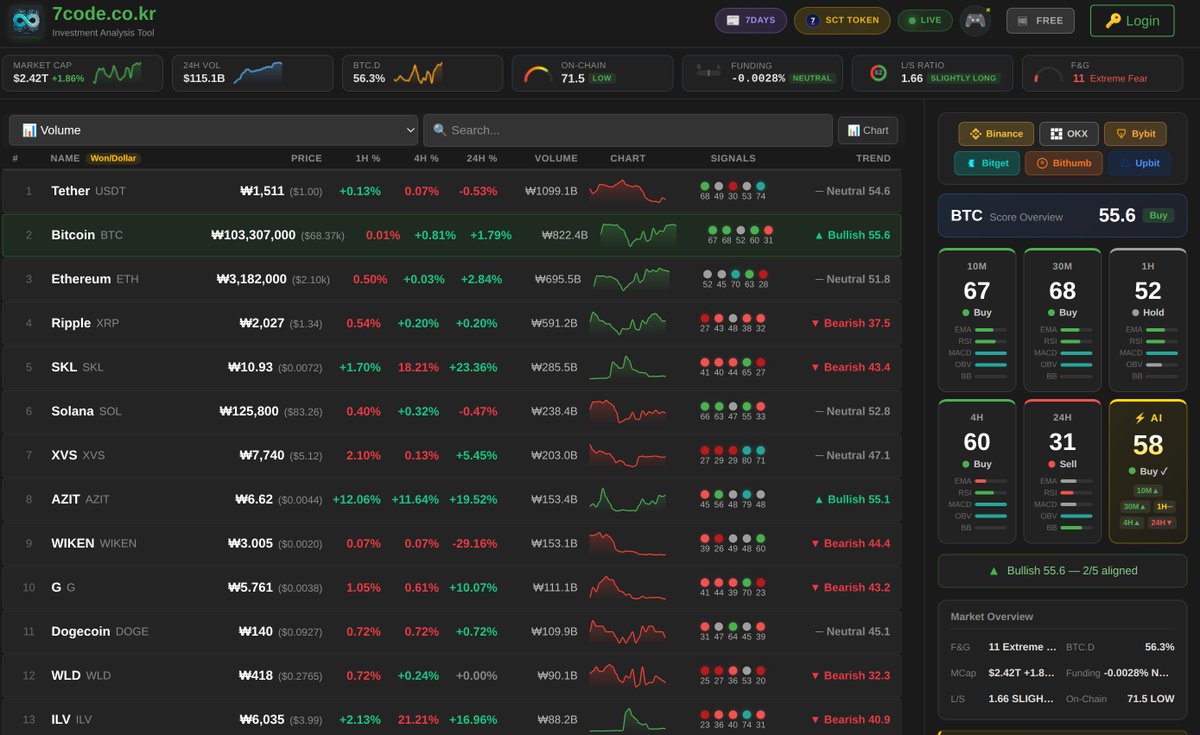Sort by VOLUME column header

[556, 158]
